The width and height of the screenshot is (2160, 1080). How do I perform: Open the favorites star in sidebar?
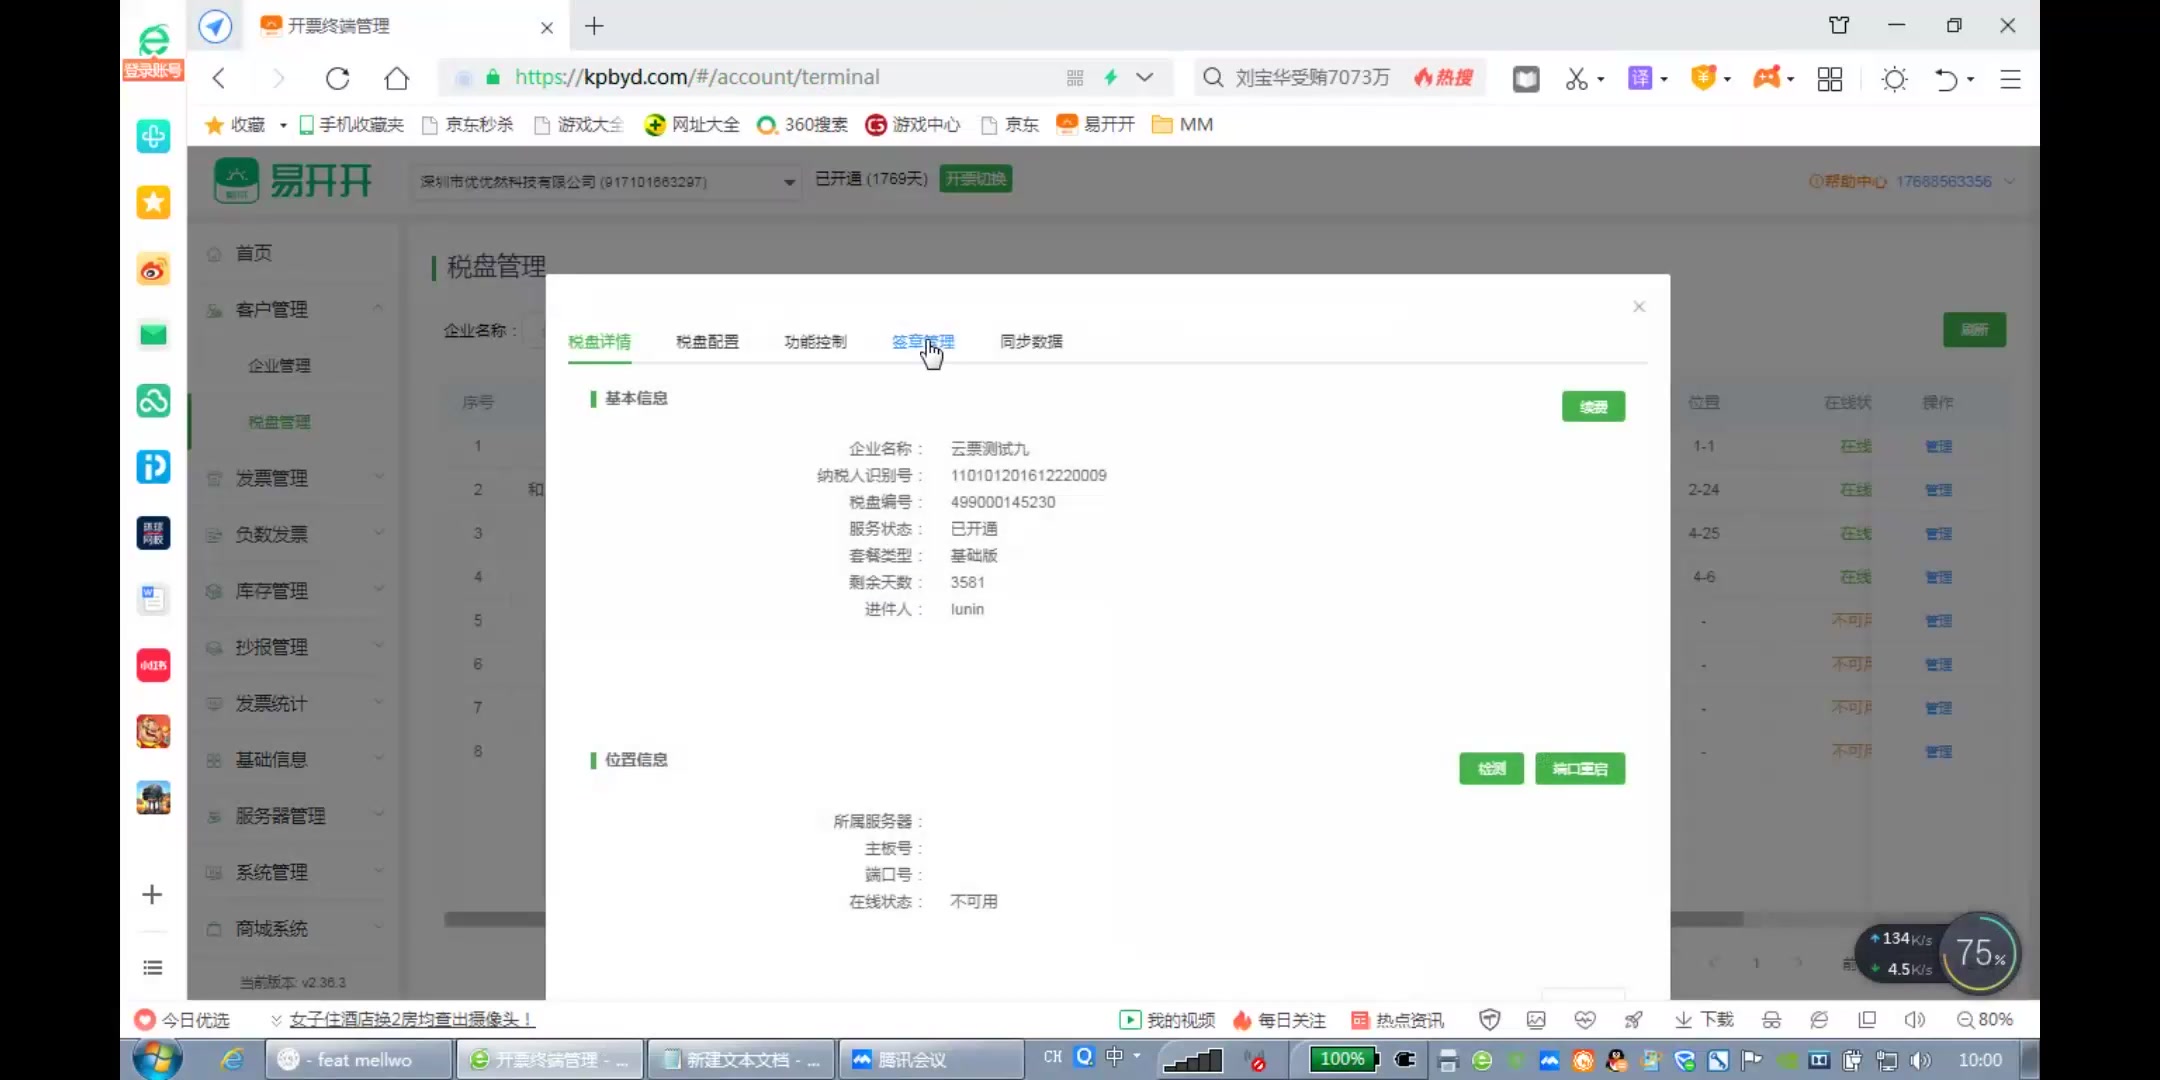(153, 202)
